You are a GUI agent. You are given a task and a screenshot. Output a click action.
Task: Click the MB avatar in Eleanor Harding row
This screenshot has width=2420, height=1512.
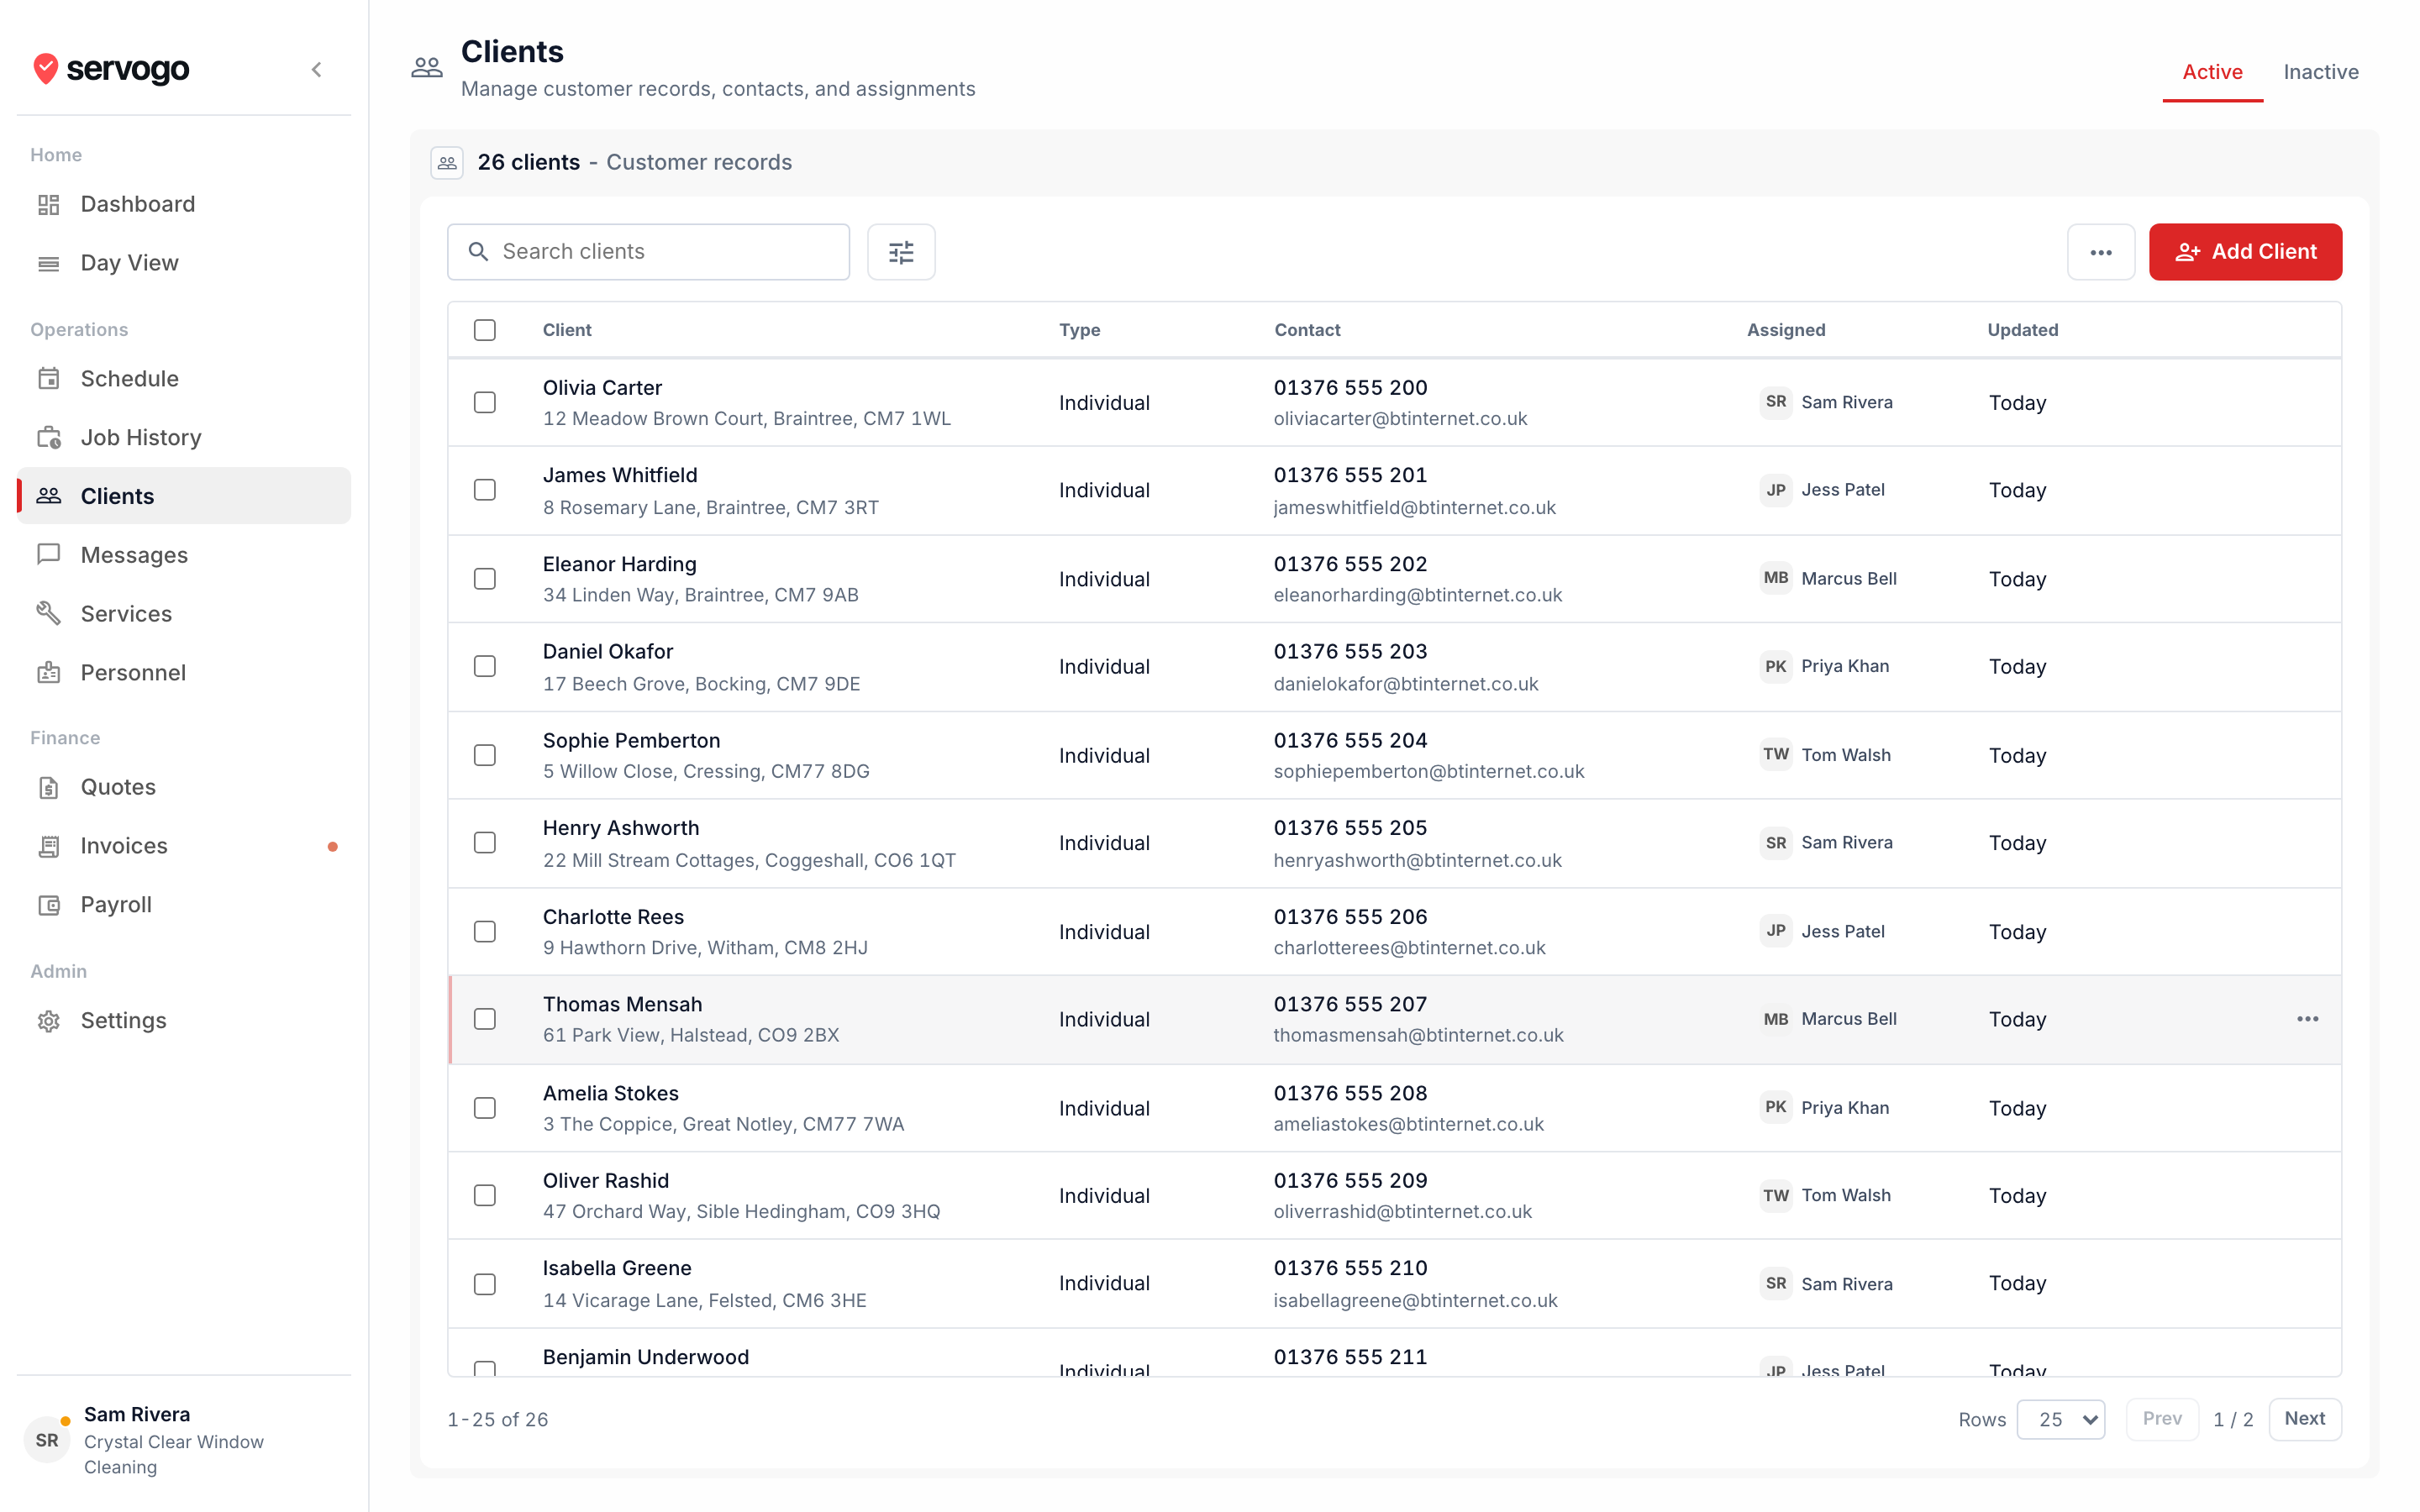tap(1776, 578)
